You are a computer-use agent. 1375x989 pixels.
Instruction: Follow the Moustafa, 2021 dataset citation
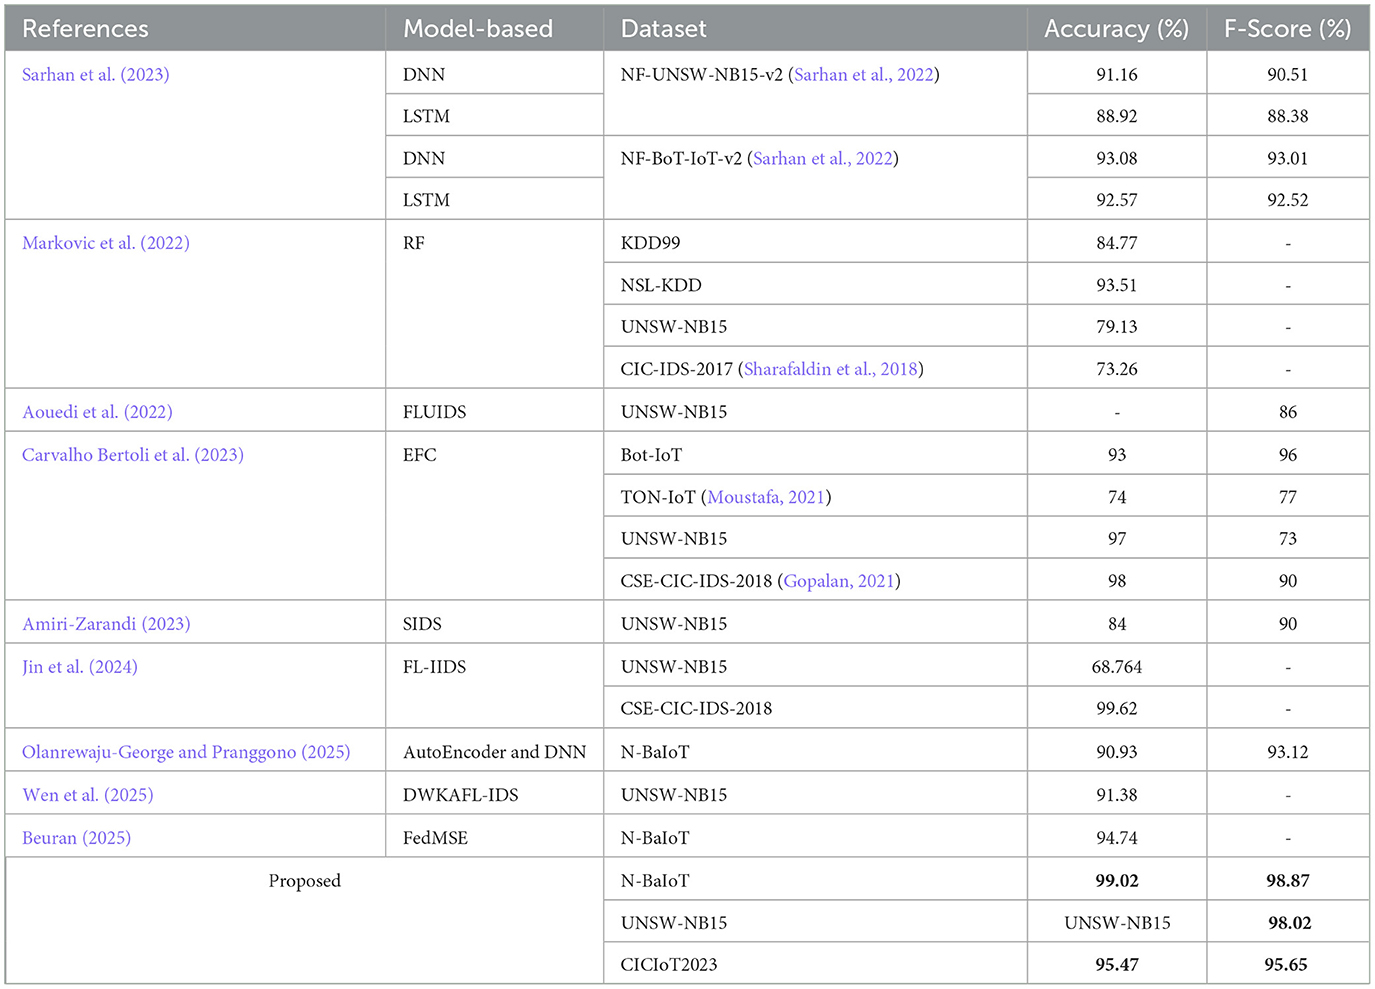[x=766, y=497]
